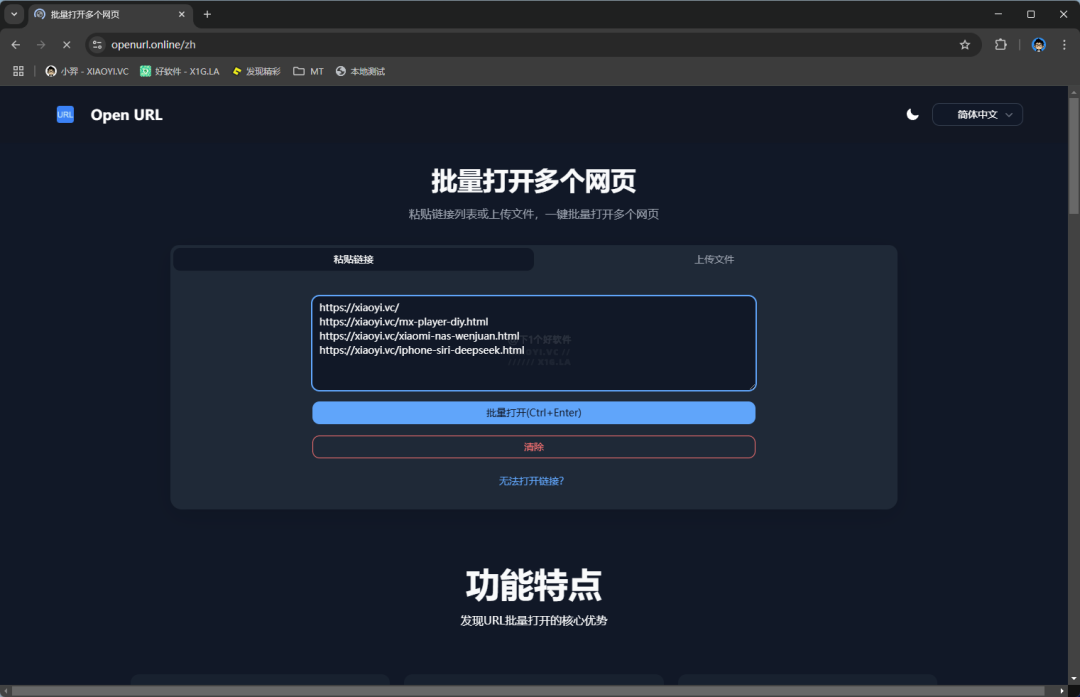This screenshot has height=697, width=1080.
Task: Click the site info icon in address bar
Action: [97, 45]
